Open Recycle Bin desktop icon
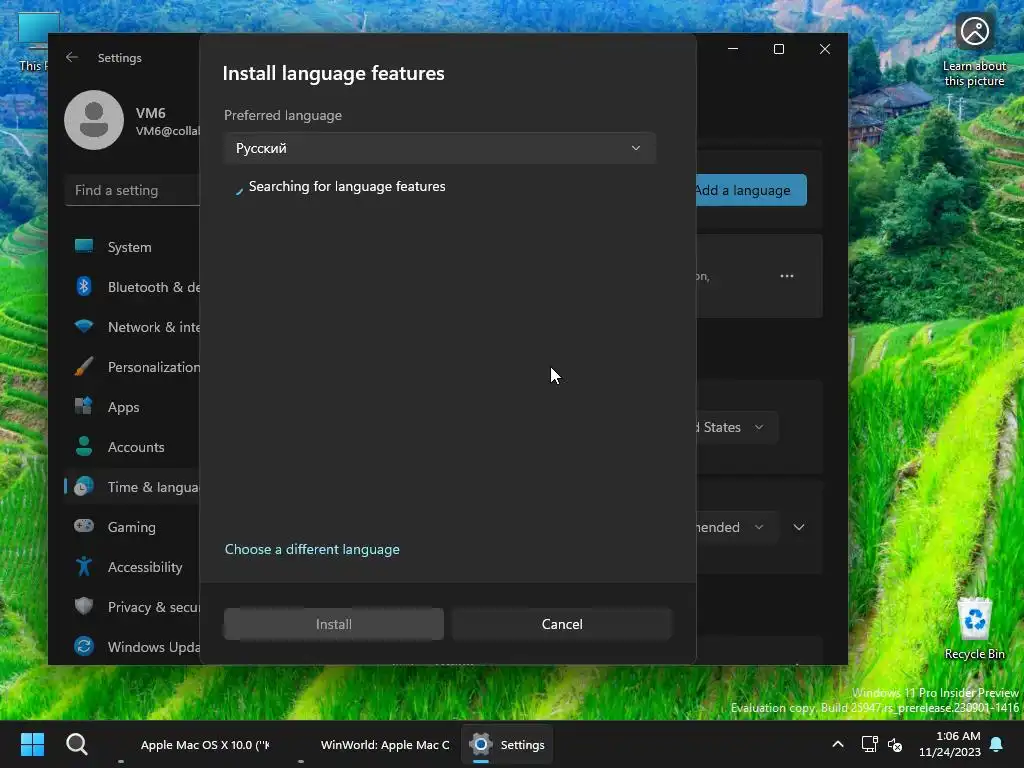The image size is (1024, 768). pyautogui.click(x=974, y=628)
